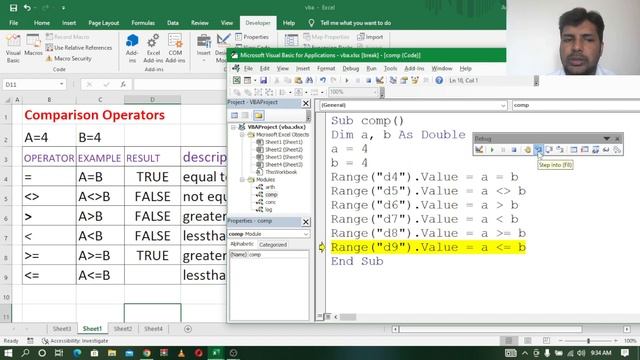Open Locals Window icon in Debug toolbar

point(574,150)
